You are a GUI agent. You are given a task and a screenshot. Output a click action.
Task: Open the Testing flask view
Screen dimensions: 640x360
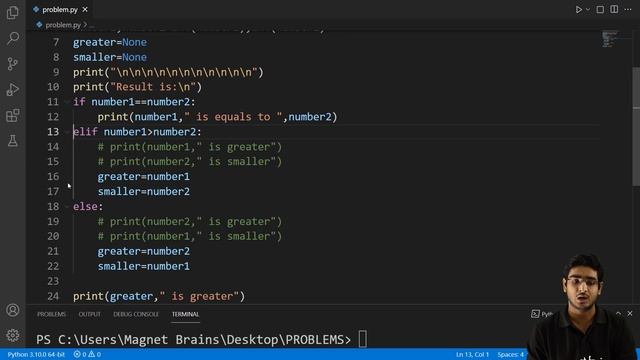(13, 141)
